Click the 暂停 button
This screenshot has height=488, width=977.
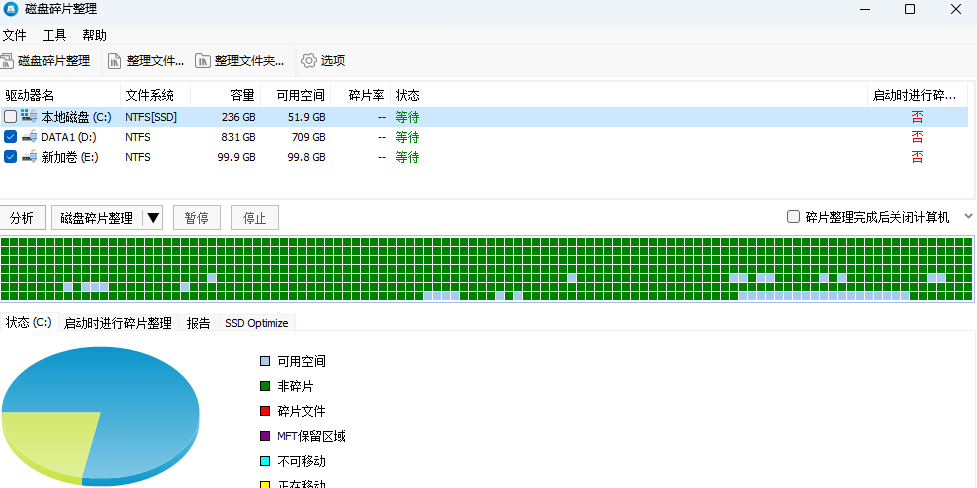197,218
